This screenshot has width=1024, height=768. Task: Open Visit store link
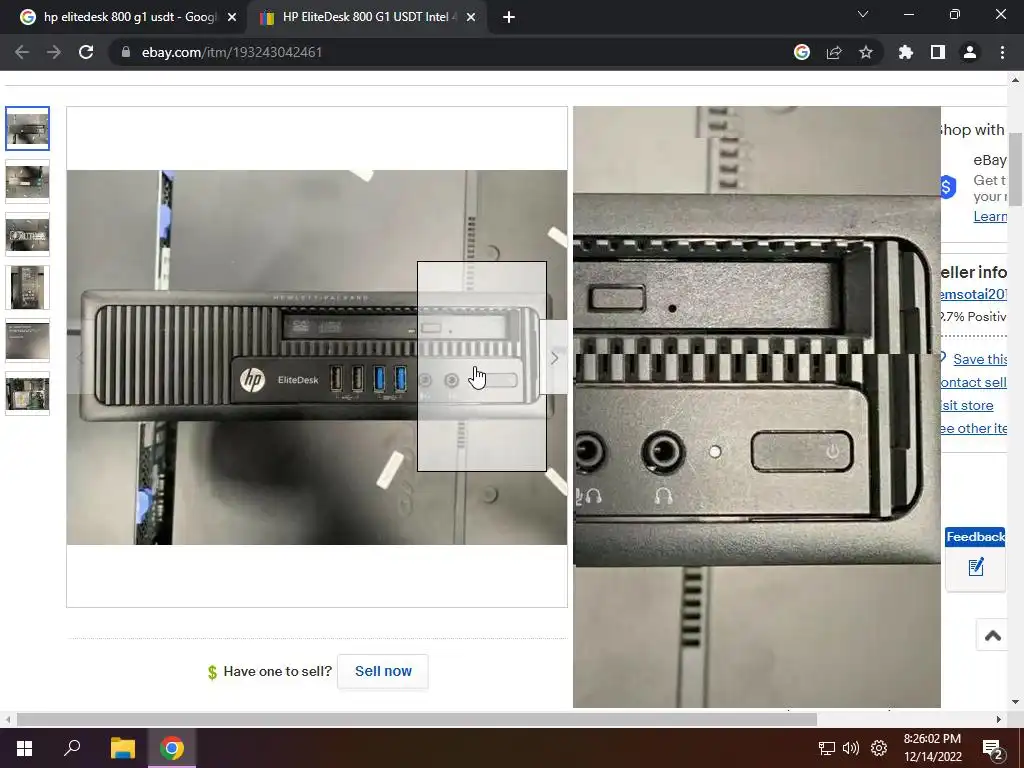coord(967,406)
